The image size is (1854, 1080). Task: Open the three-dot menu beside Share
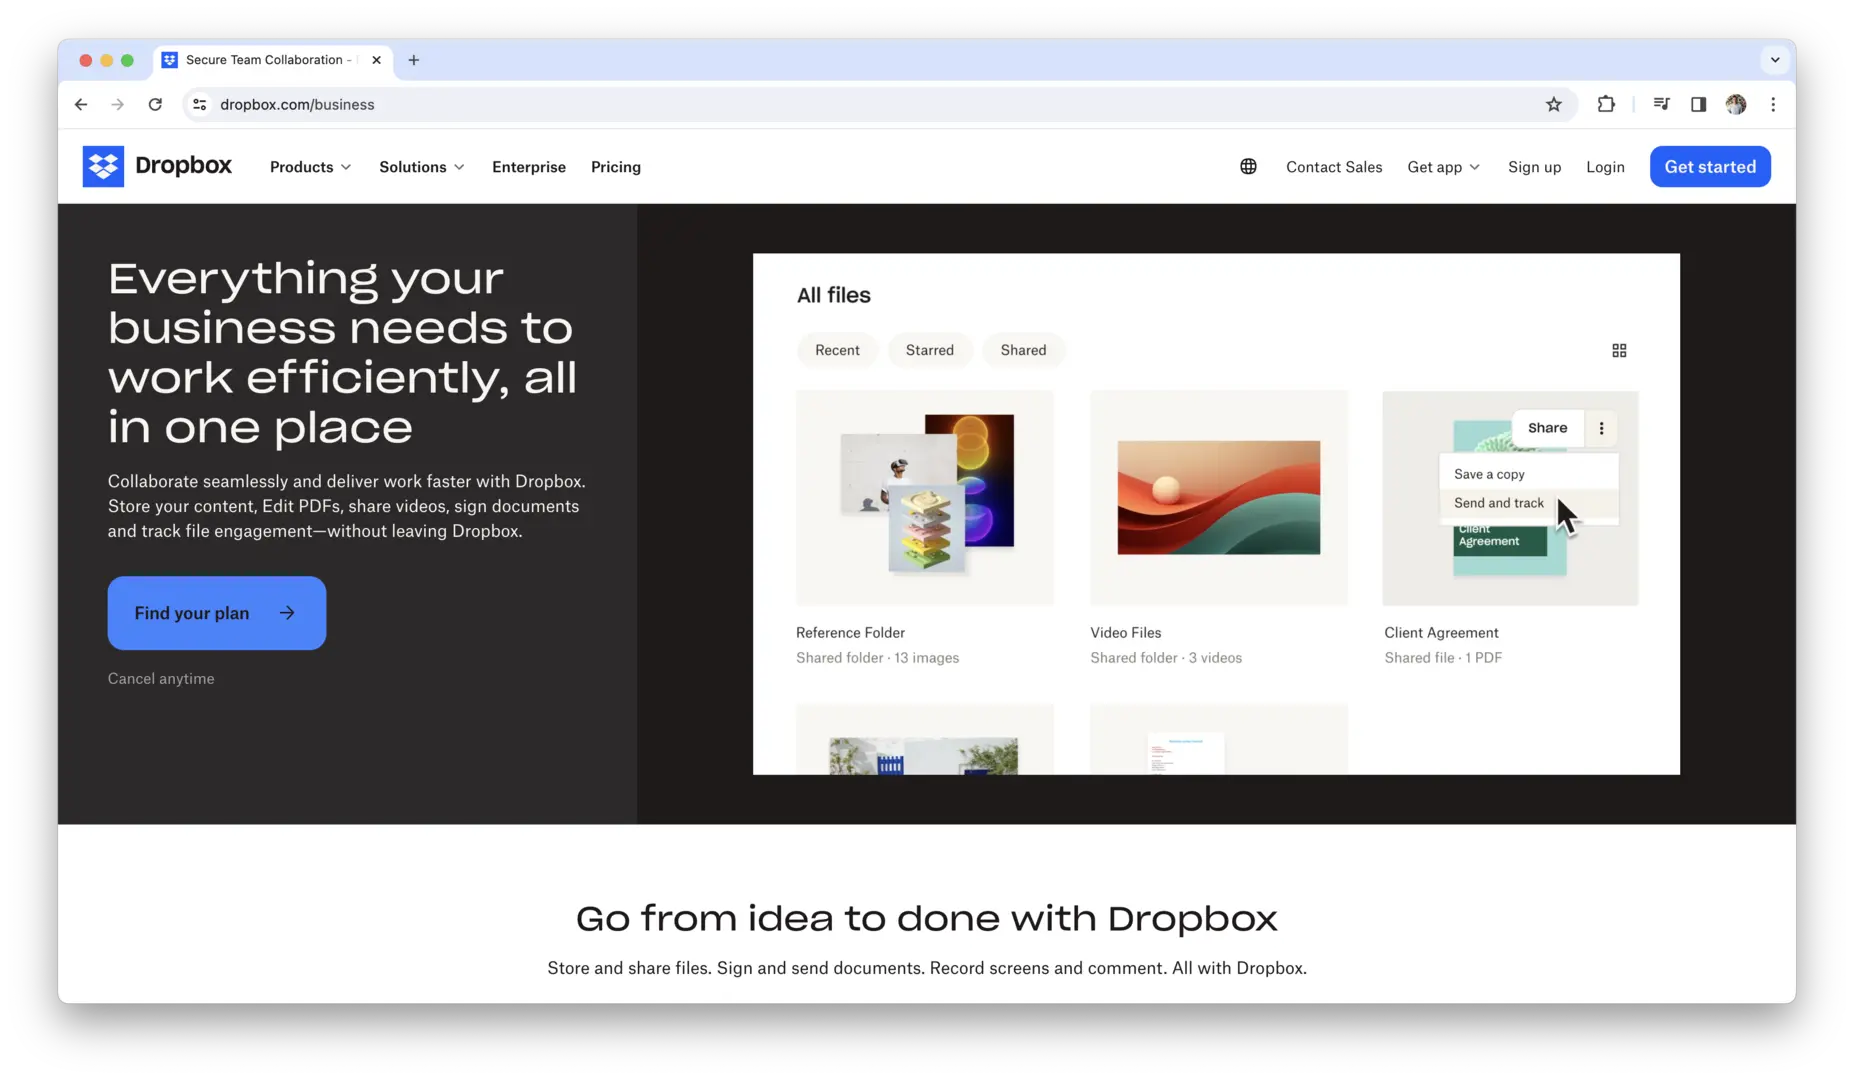click(1601, 428)
